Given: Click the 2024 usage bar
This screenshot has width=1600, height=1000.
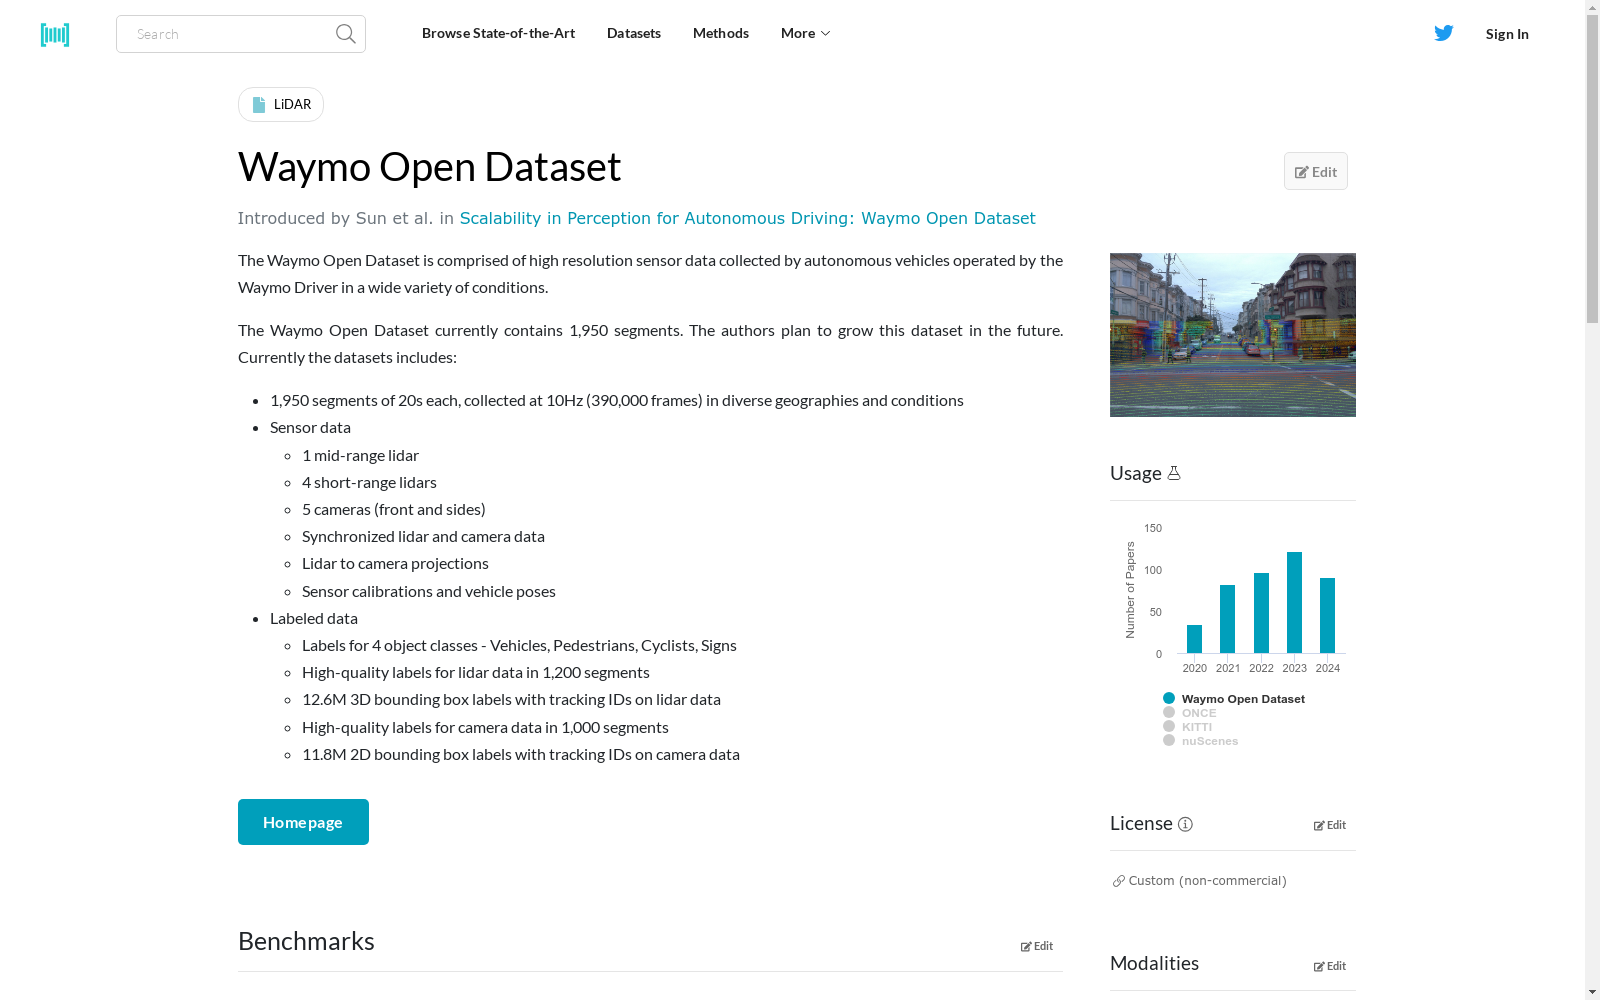Looking at the screenshot, I should (x=1328, y=615).
